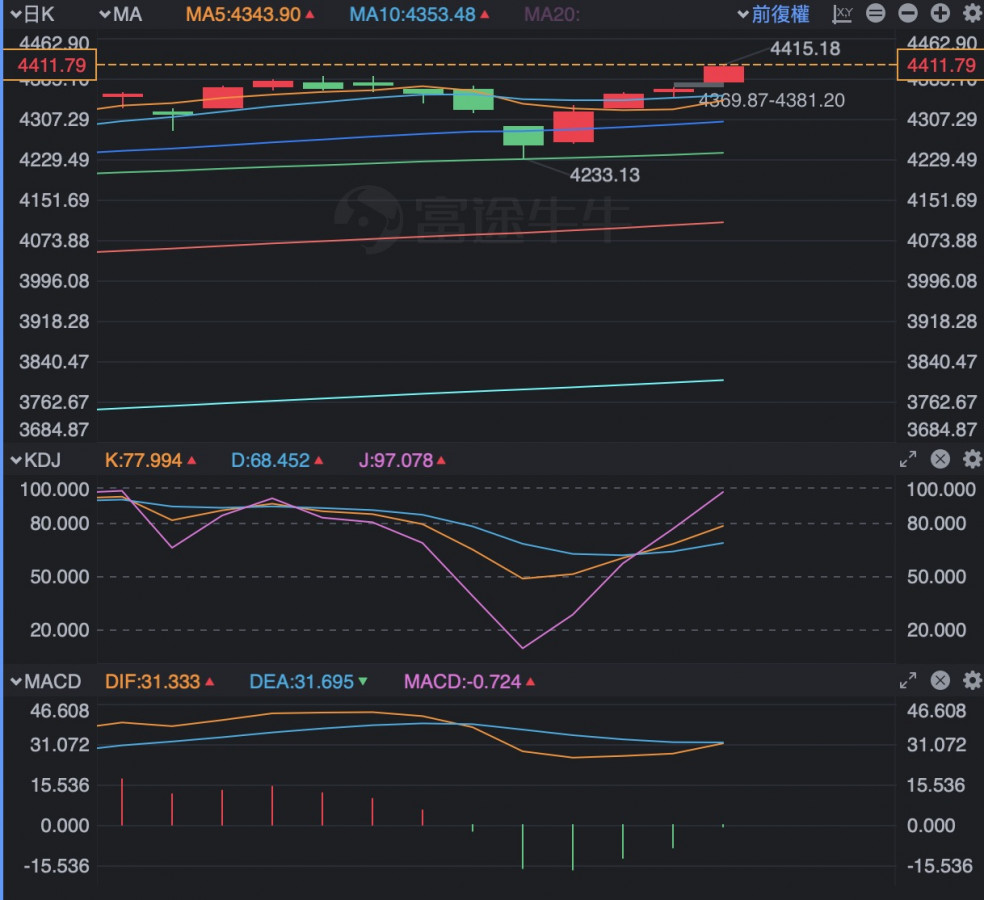Click the double-bar icon in top toolbar
Image resolution: width=984 pixels, height=900 pixels.
tap(875, 14)
